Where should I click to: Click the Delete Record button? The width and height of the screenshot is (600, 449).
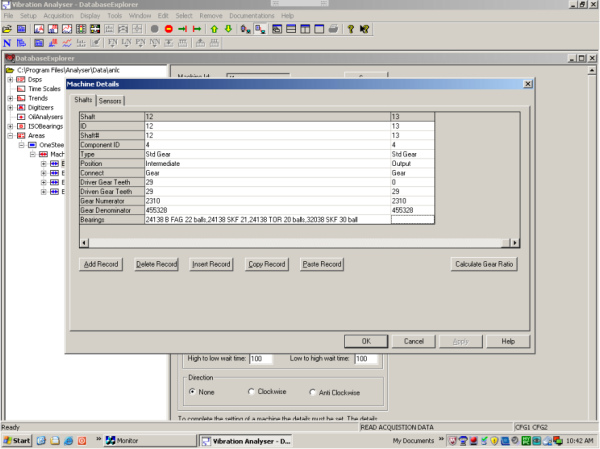157,264
